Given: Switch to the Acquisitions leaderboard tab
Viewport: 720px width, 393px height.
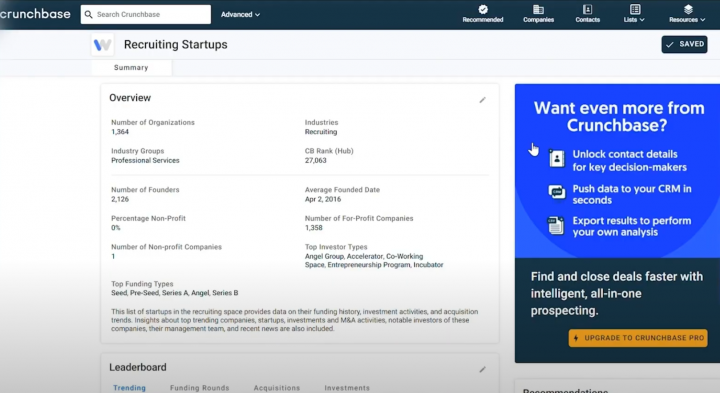Looking at the screenshot, I should [x=276, y=388].
